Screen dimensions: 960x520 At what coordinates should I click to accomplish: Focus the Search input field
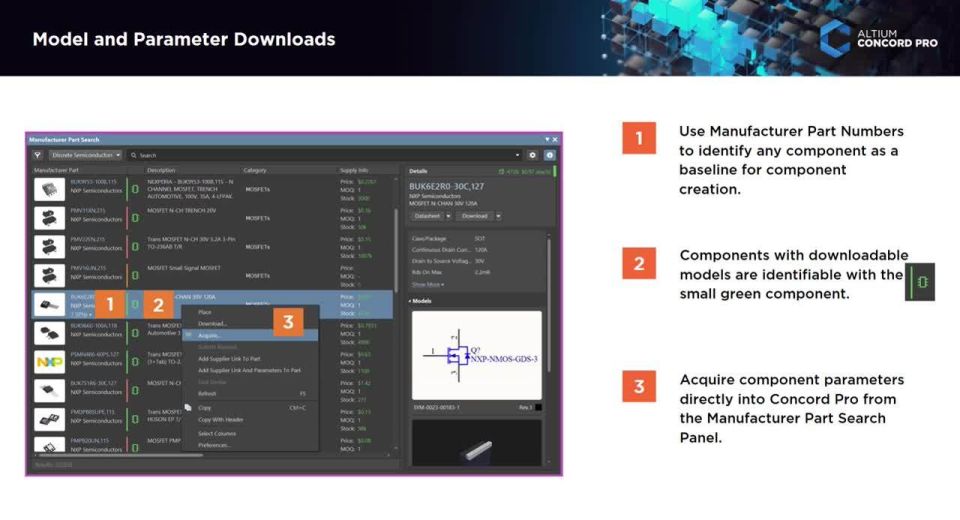pos(324,156)
